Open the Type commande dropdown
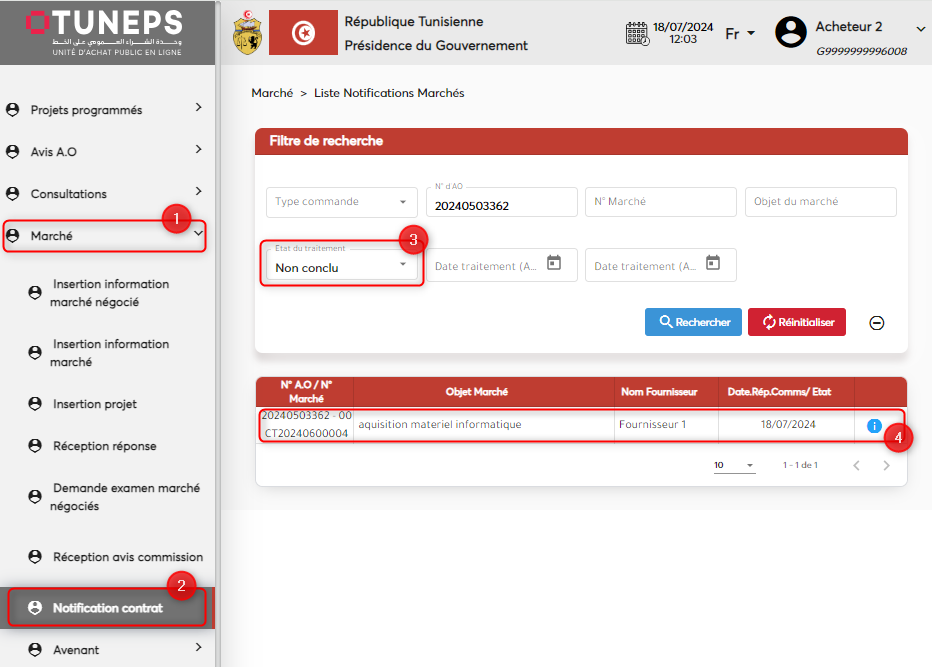The width and height of the screenshot is (932, 667). (x=341, y=202)
